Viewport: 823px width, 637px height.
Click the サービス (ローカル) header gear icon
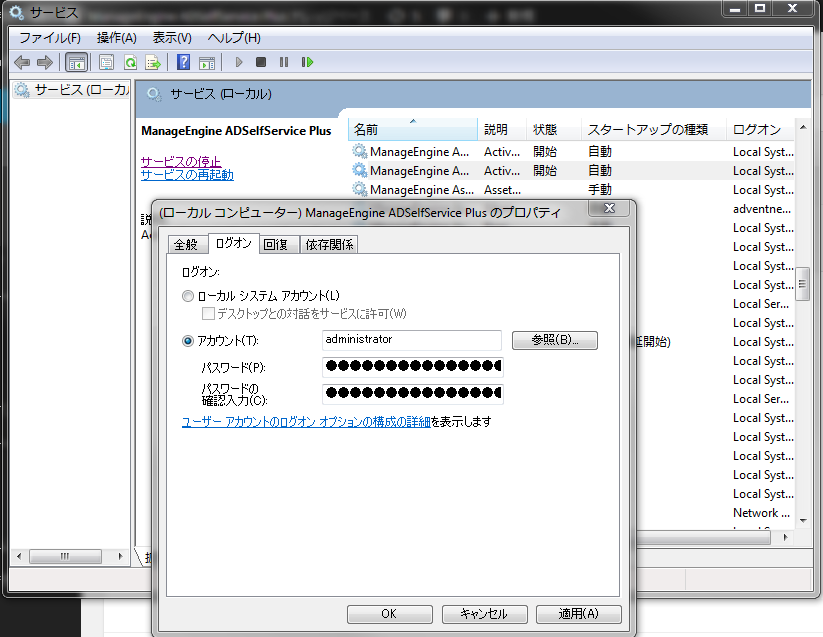point(154,94)
